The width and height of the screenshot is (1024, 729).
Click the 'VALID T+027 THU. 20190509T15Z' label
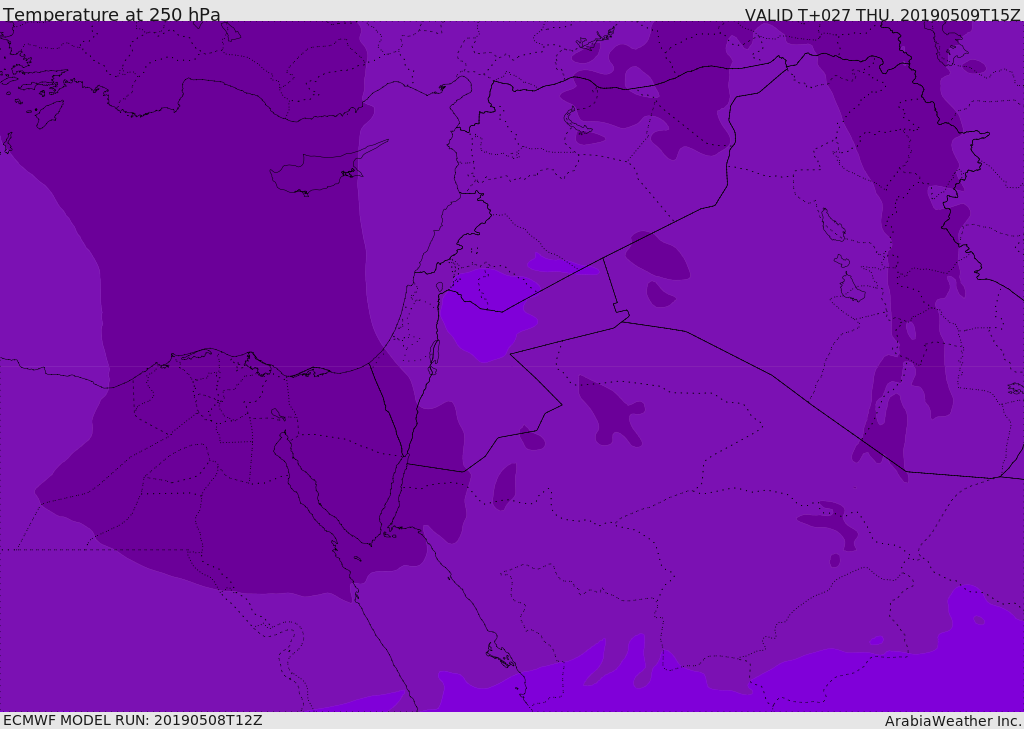tap(882, 15)
